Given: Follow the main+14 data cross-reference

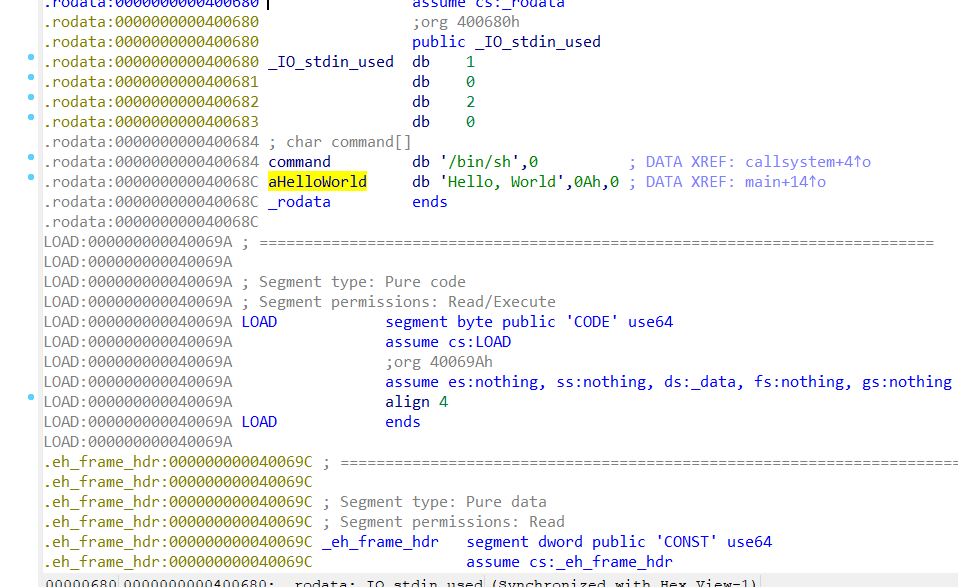Looking at the screenshot, I should click(x=776, y=182).
